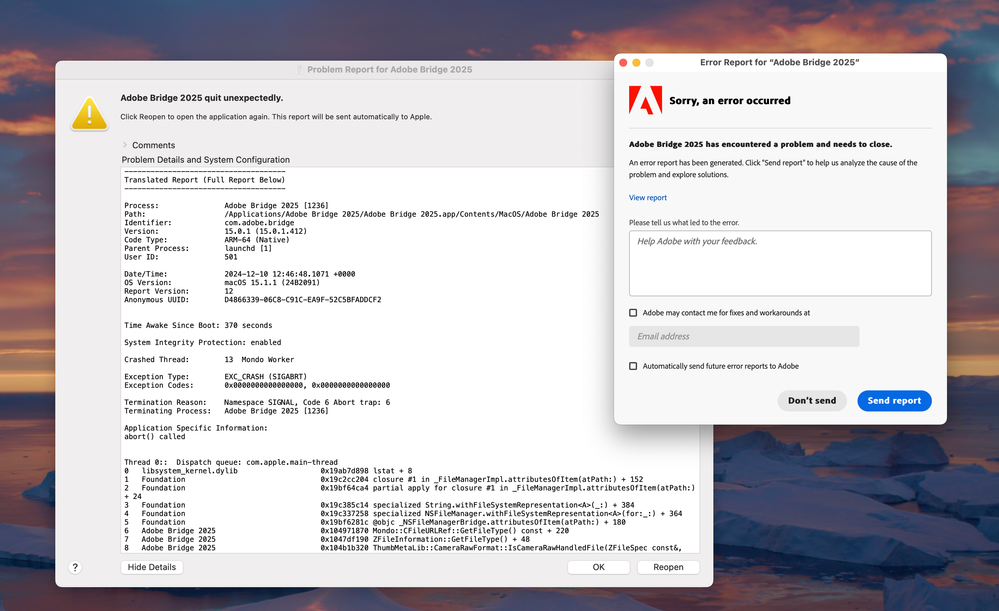This screenshot has width=999, height=611.
Task: Click 'Sorry, an error occurred' heading
Action: [729, 101]
